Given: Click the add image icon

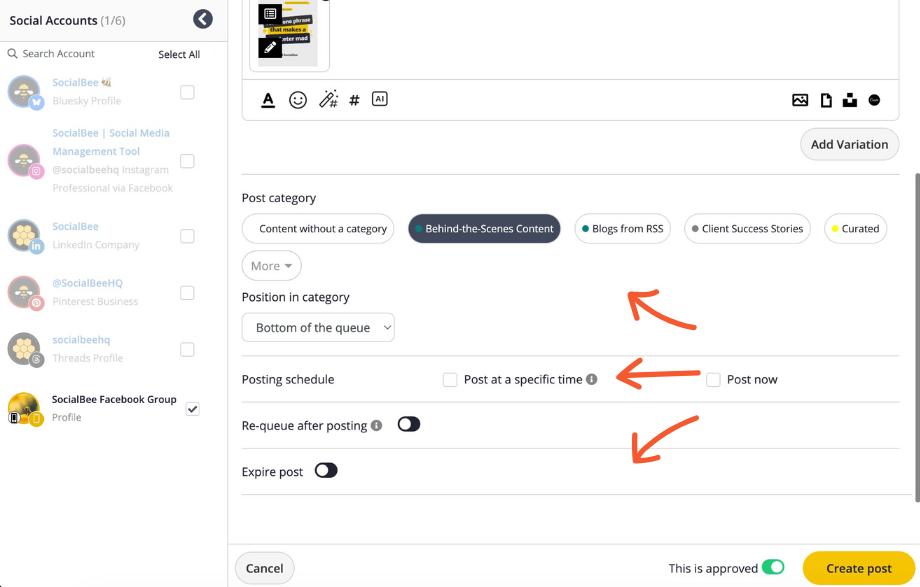Looking at the screenshot, I should (x=800, y=100).
